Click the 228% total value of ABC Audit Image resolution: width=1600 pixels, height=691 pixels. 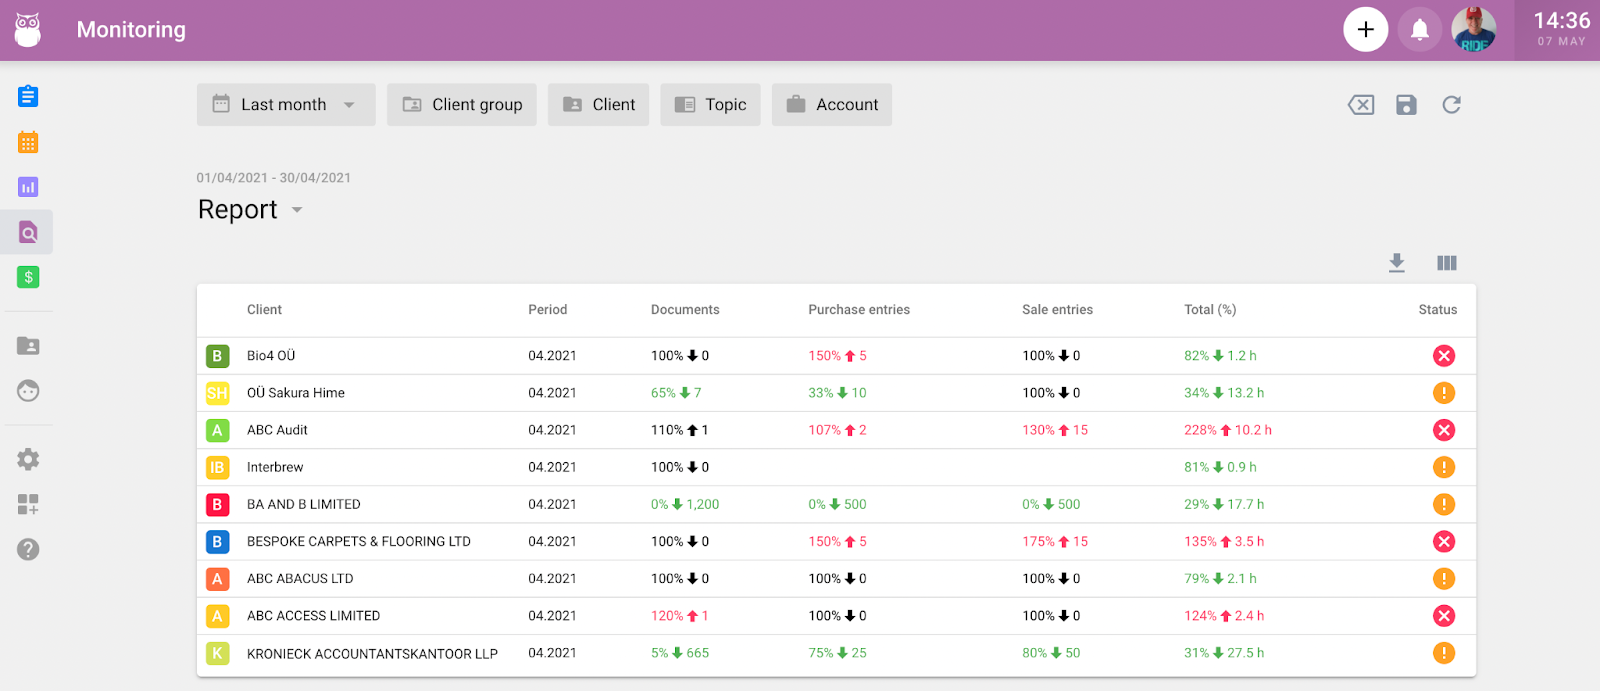point(1228,430)
